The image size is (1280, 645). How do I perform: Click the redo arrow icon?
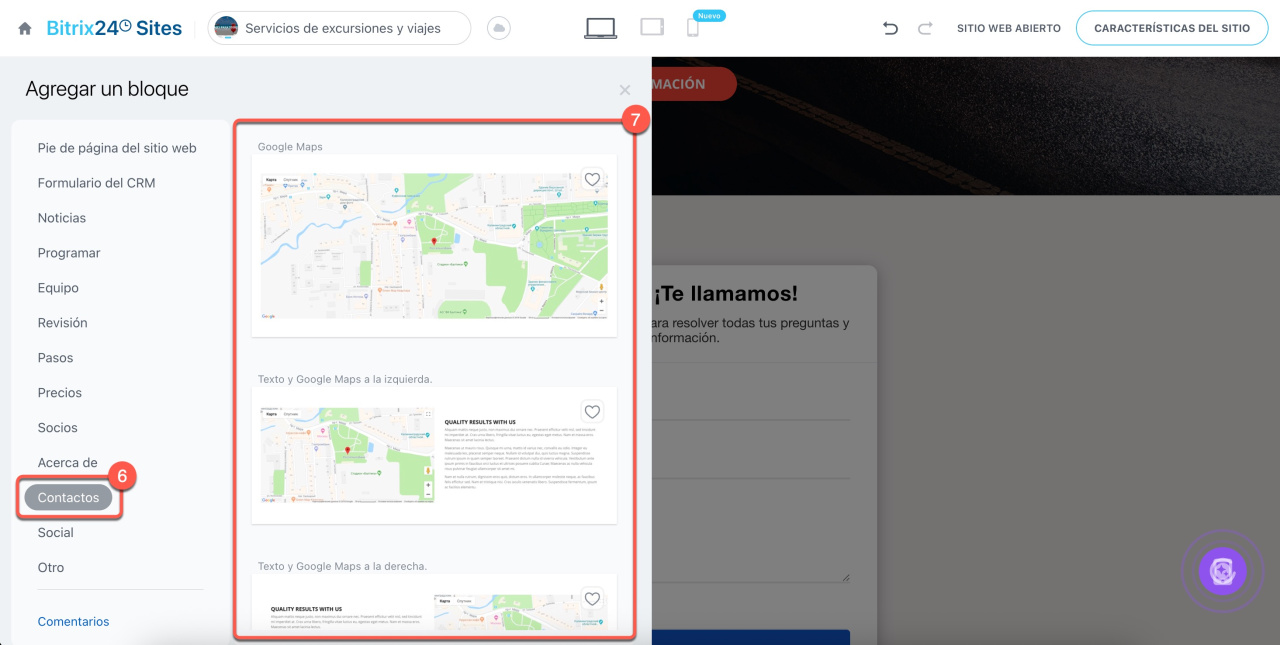click(x=925, y=29)
